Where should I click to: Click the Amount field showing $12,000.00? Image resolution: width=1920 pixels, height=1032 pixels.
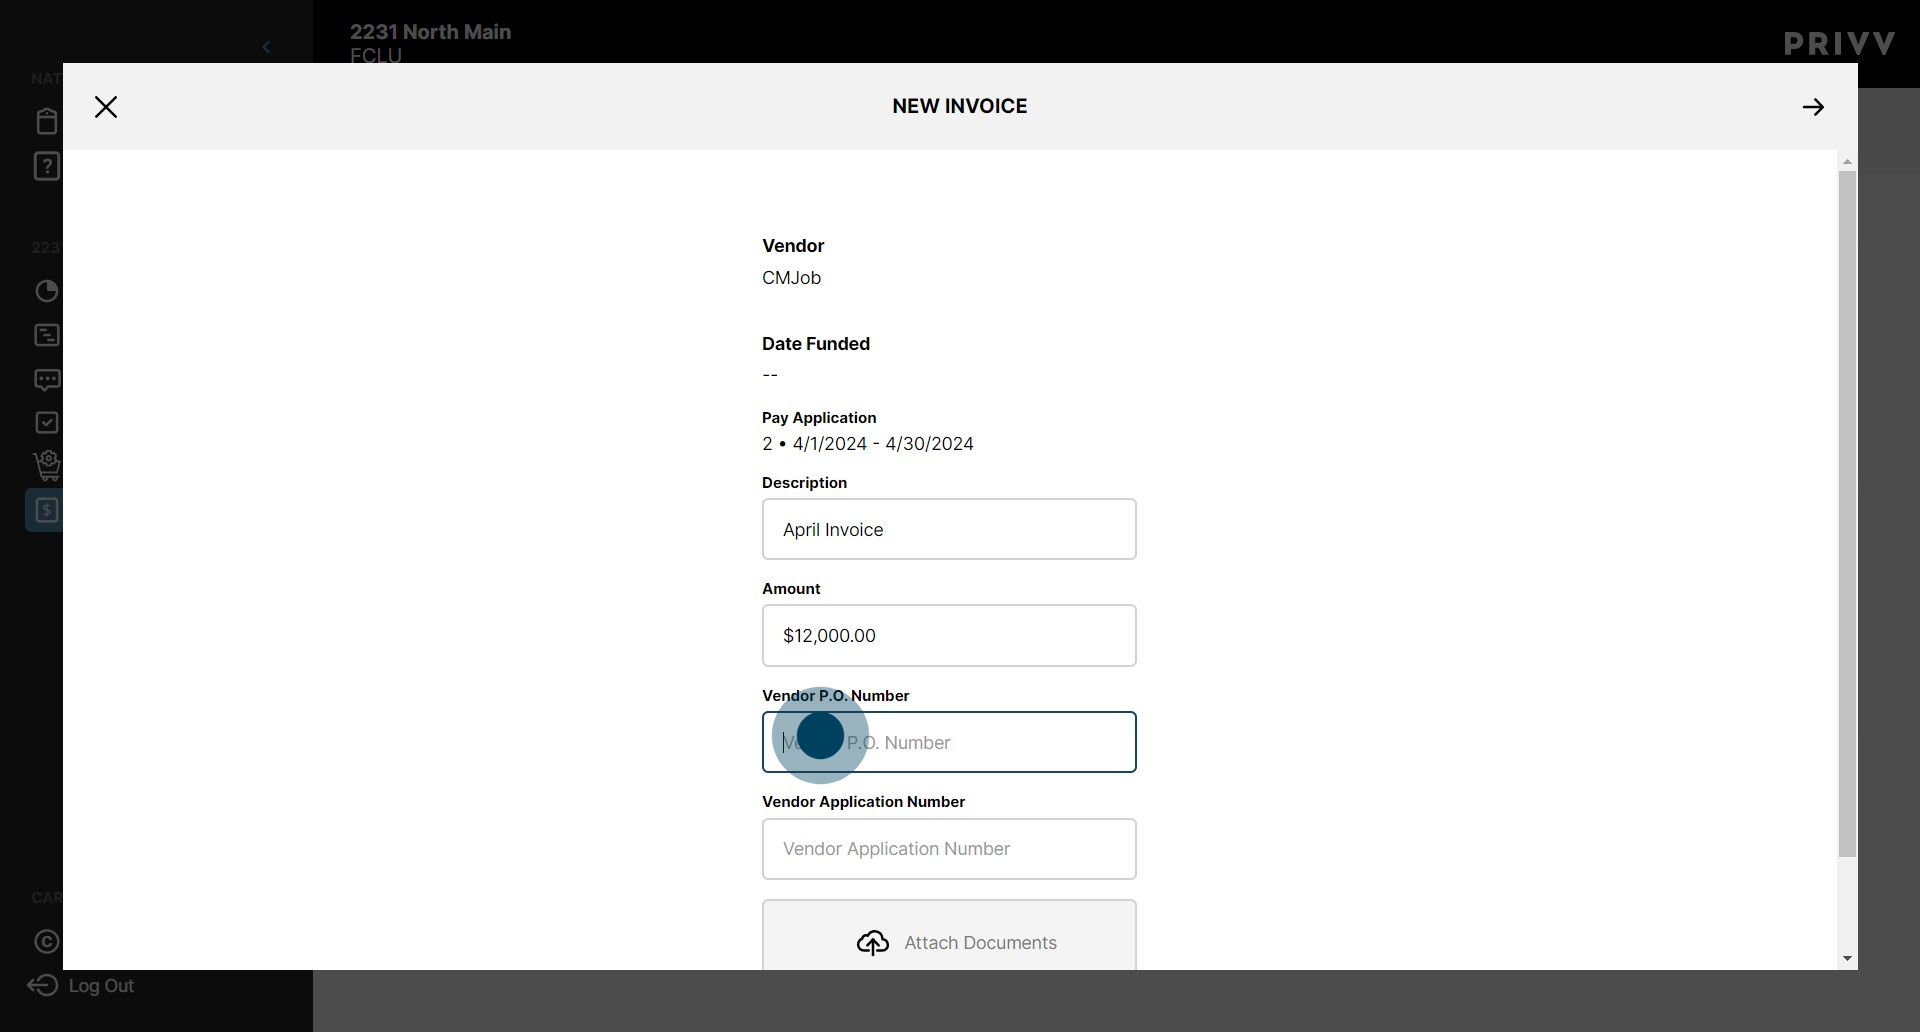(x=949, y=635)
